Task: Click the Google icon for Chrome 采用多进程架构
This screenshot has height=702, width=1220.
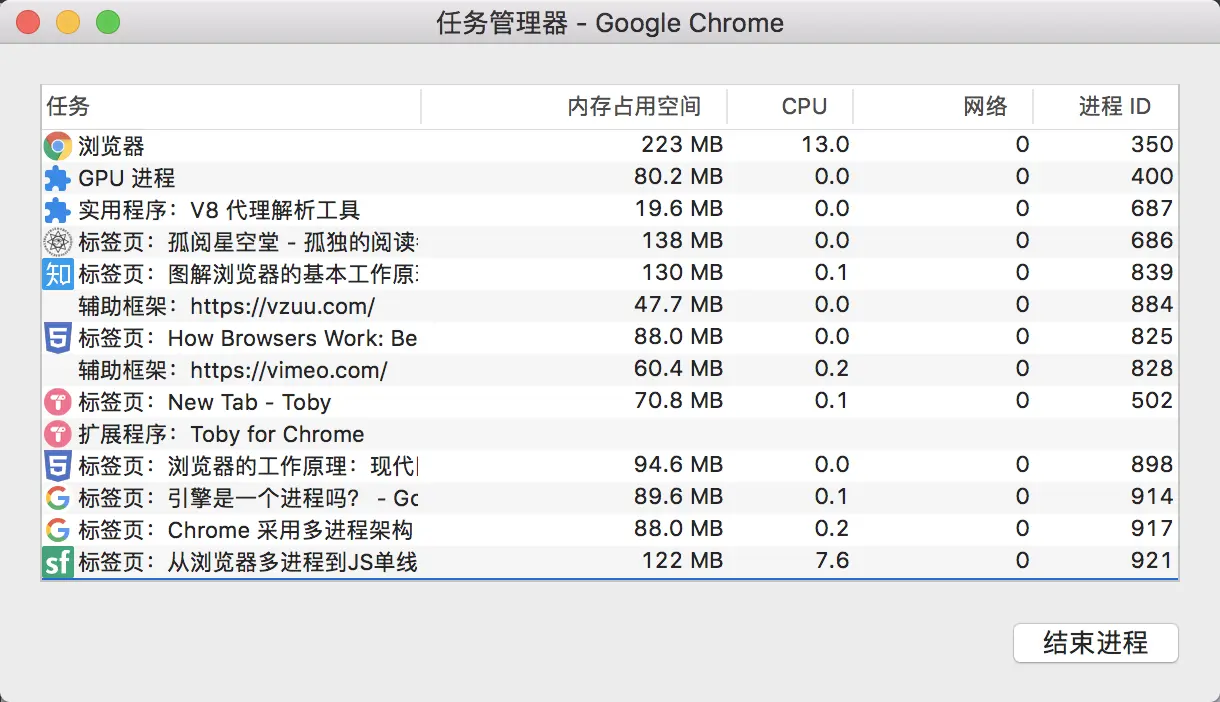Action: (x=58, y=530)
